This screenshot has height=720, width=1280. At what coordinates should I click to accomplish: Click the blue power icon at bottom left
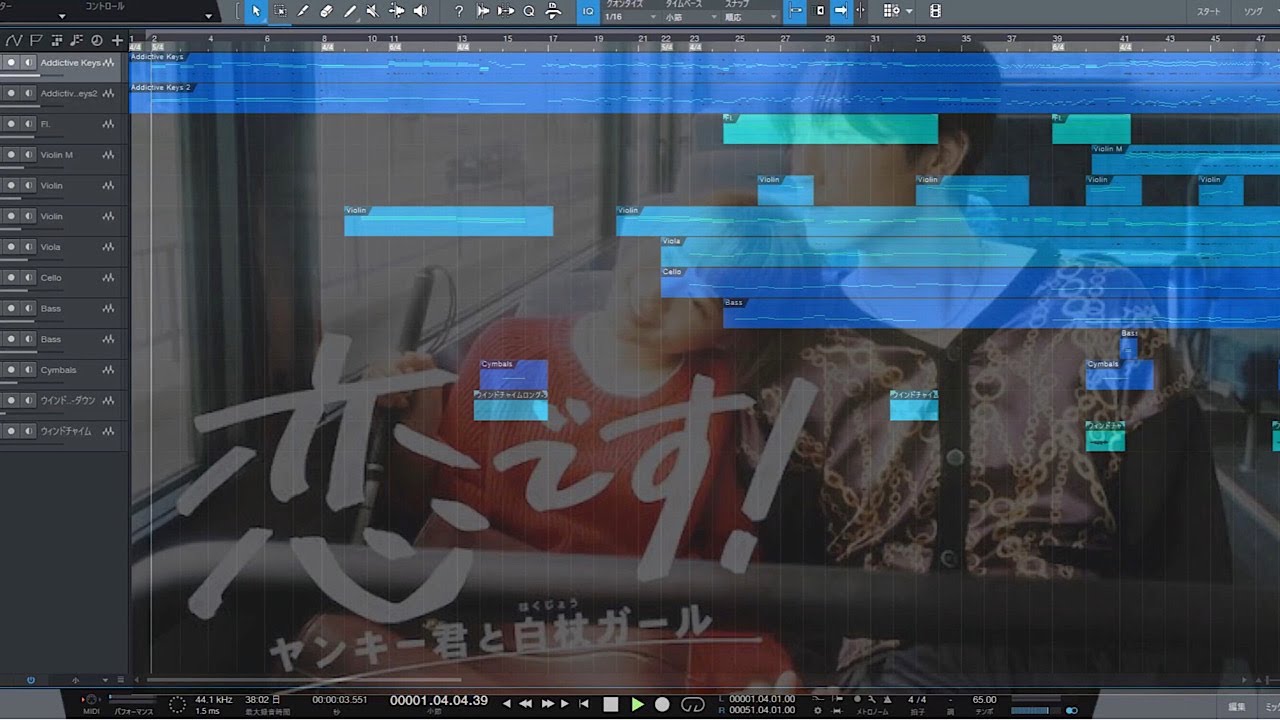(x=31, y=680)
